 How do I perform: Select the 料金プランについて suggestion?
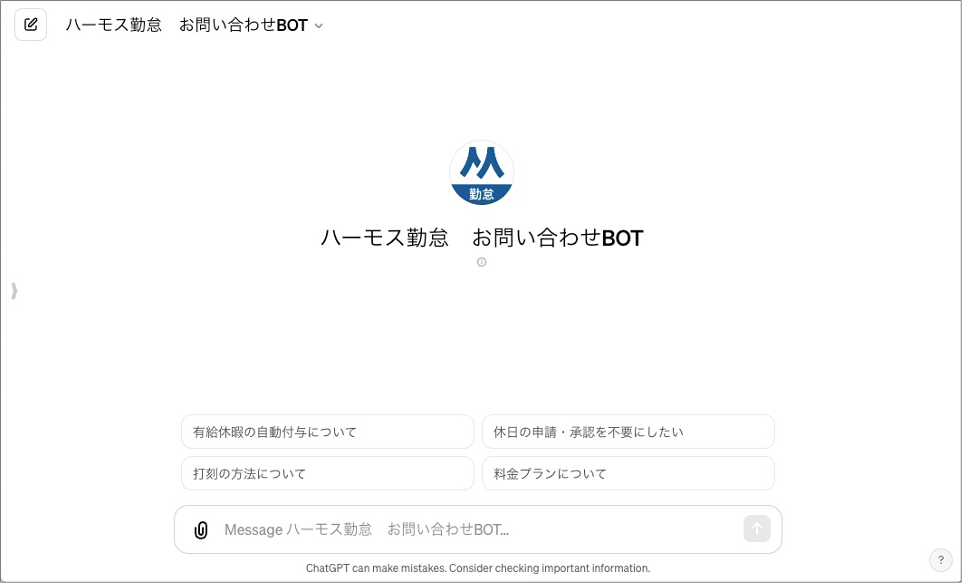tap(628, 473)
